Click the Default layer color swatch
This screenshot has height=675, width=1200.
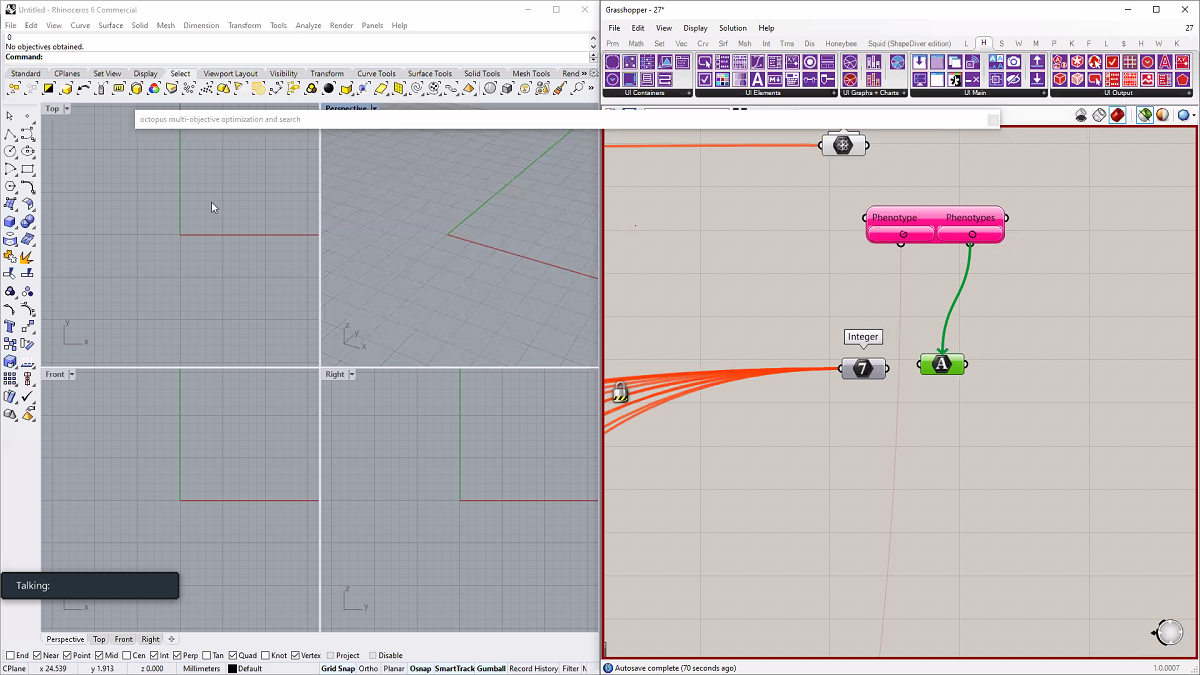click(232, 669)
